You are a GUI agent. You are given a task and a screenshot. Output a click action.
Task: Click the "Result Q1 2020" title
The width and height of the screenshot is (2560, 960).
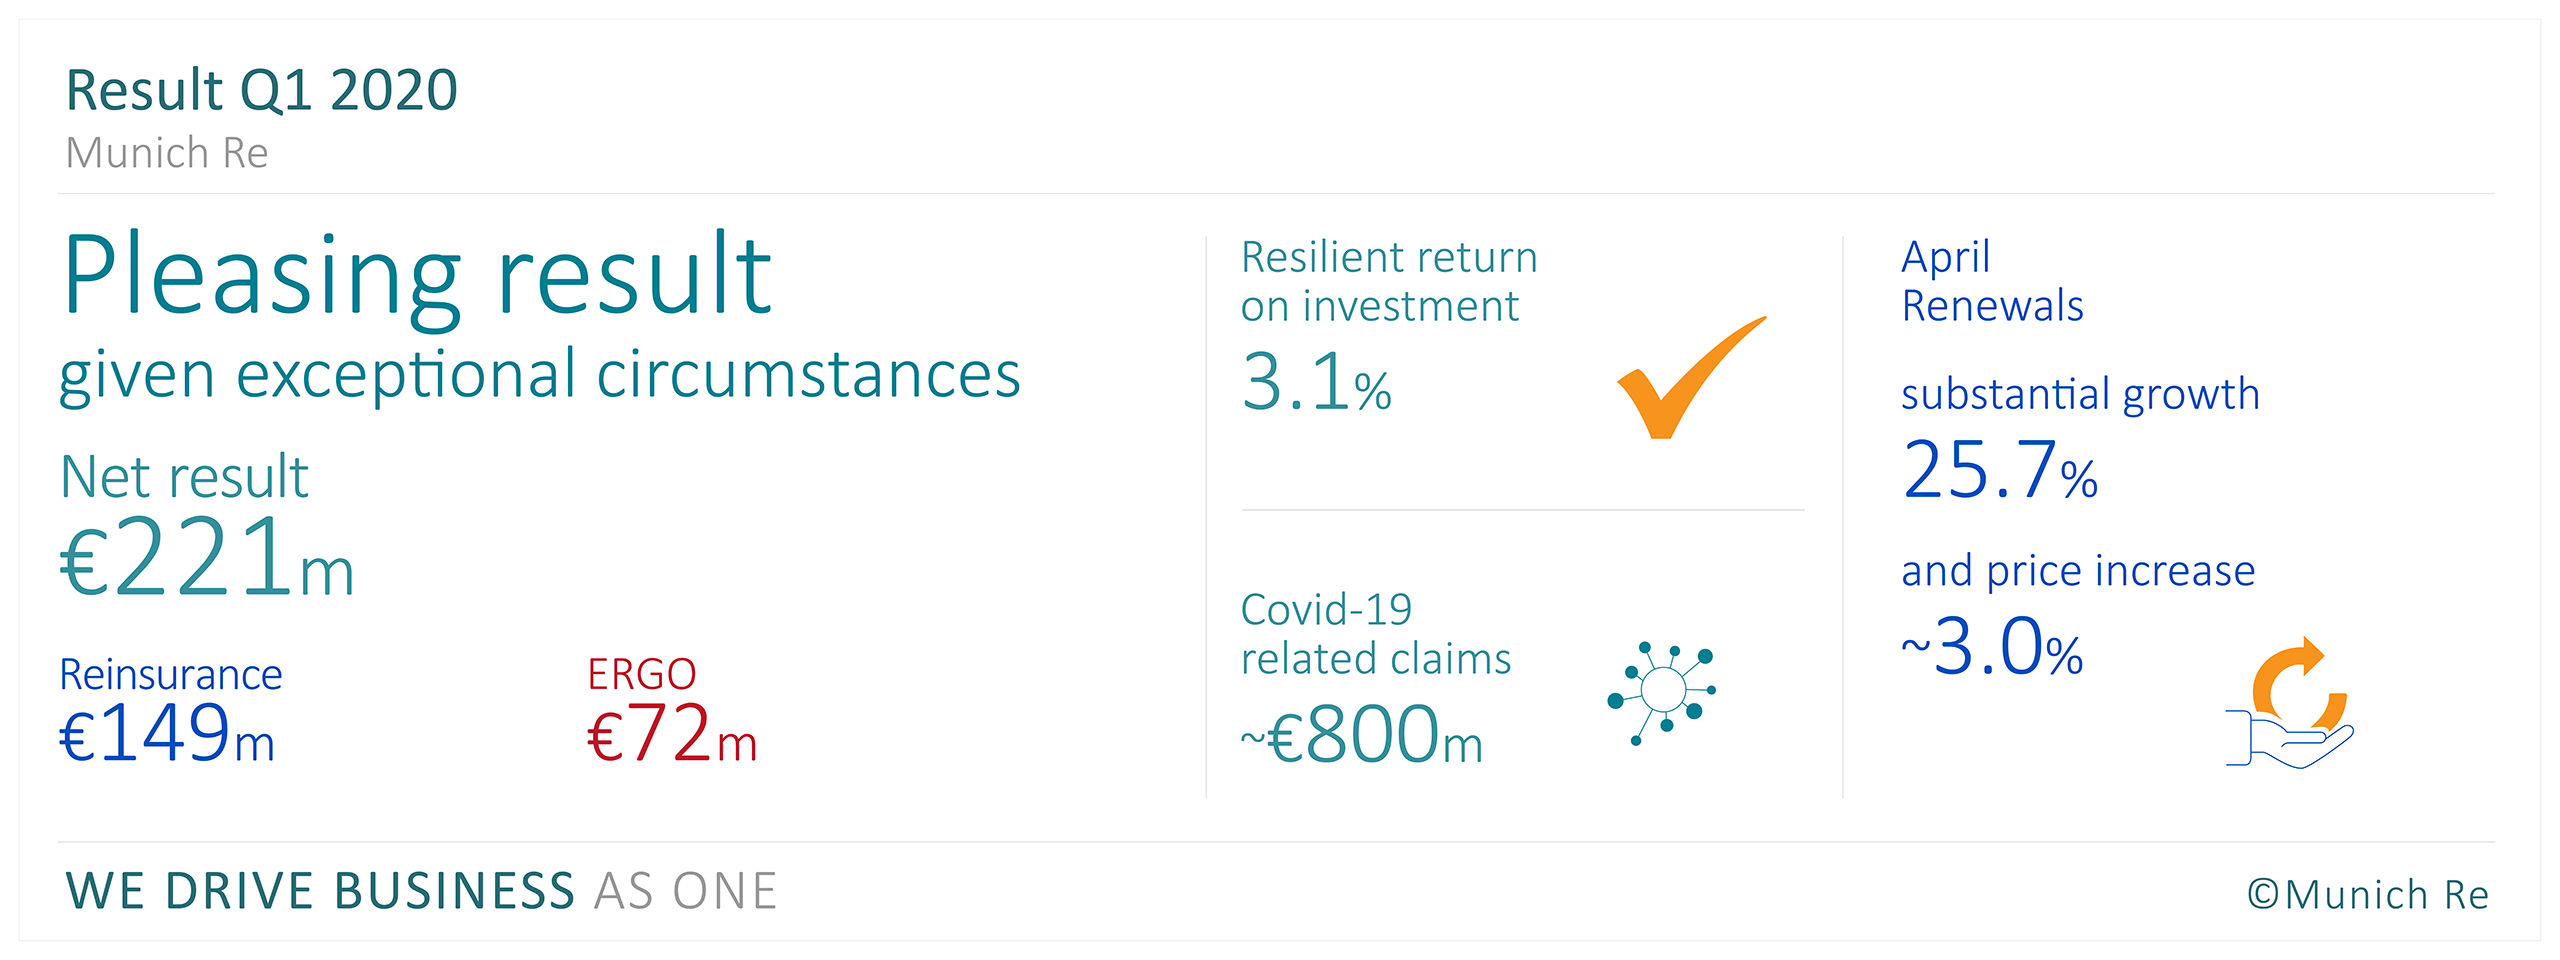coord(261,90)
